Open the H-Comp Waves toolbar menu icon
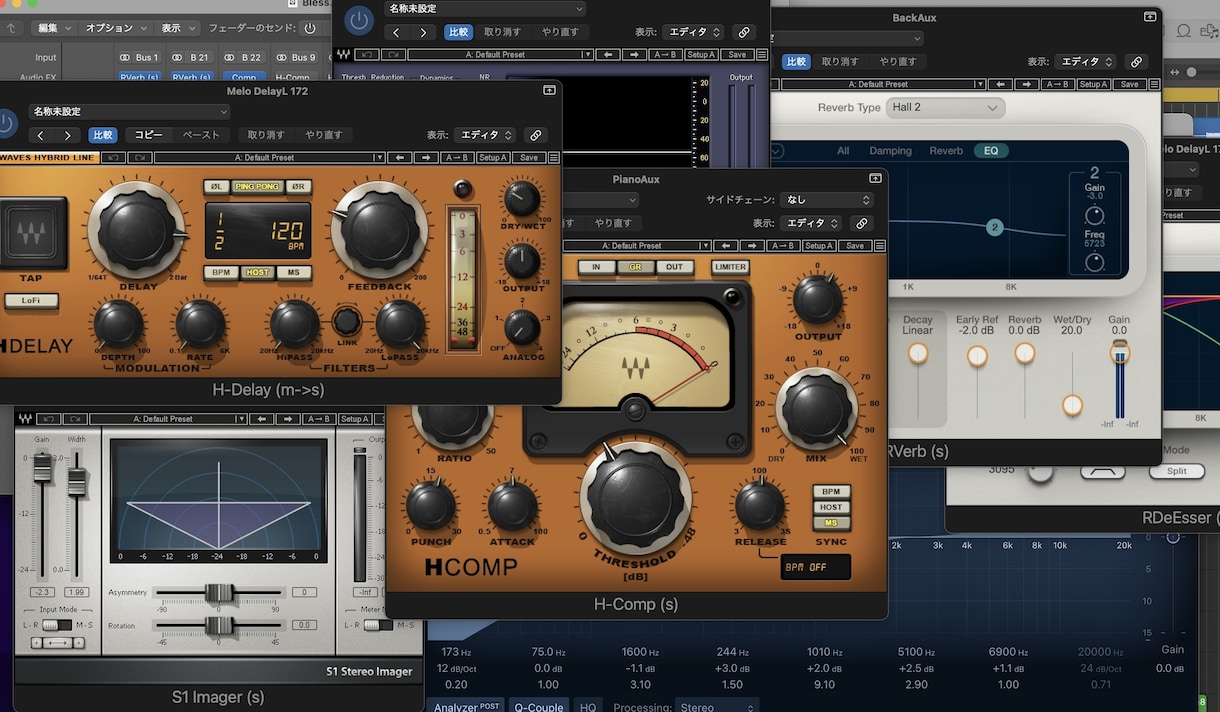 tap(878, 246)
